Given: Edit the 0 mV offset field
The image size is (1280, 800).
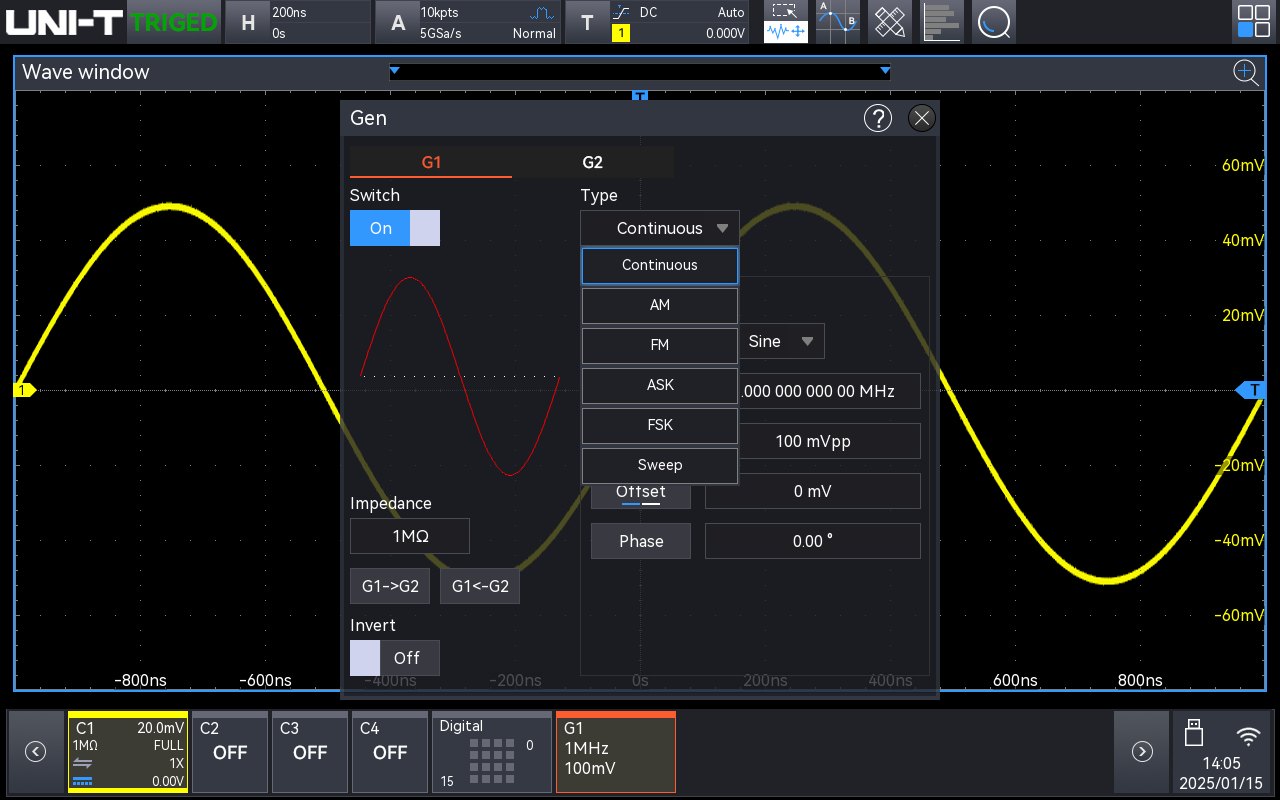Looking at the screenshot, I should pos(813,491).
